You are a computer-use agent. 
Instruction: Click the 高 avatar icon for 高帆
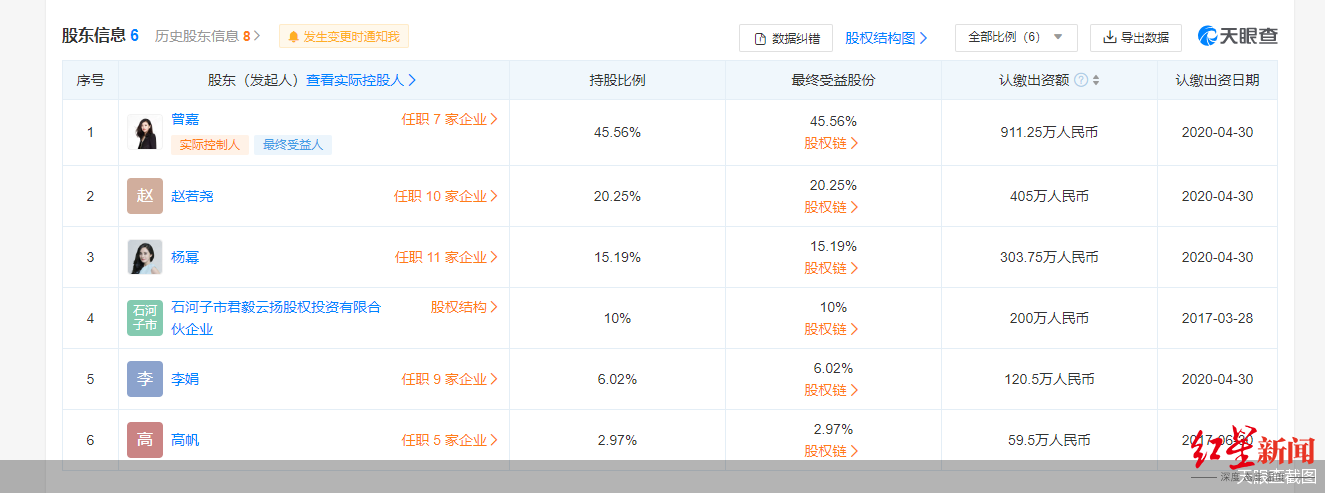pos(144,440)
